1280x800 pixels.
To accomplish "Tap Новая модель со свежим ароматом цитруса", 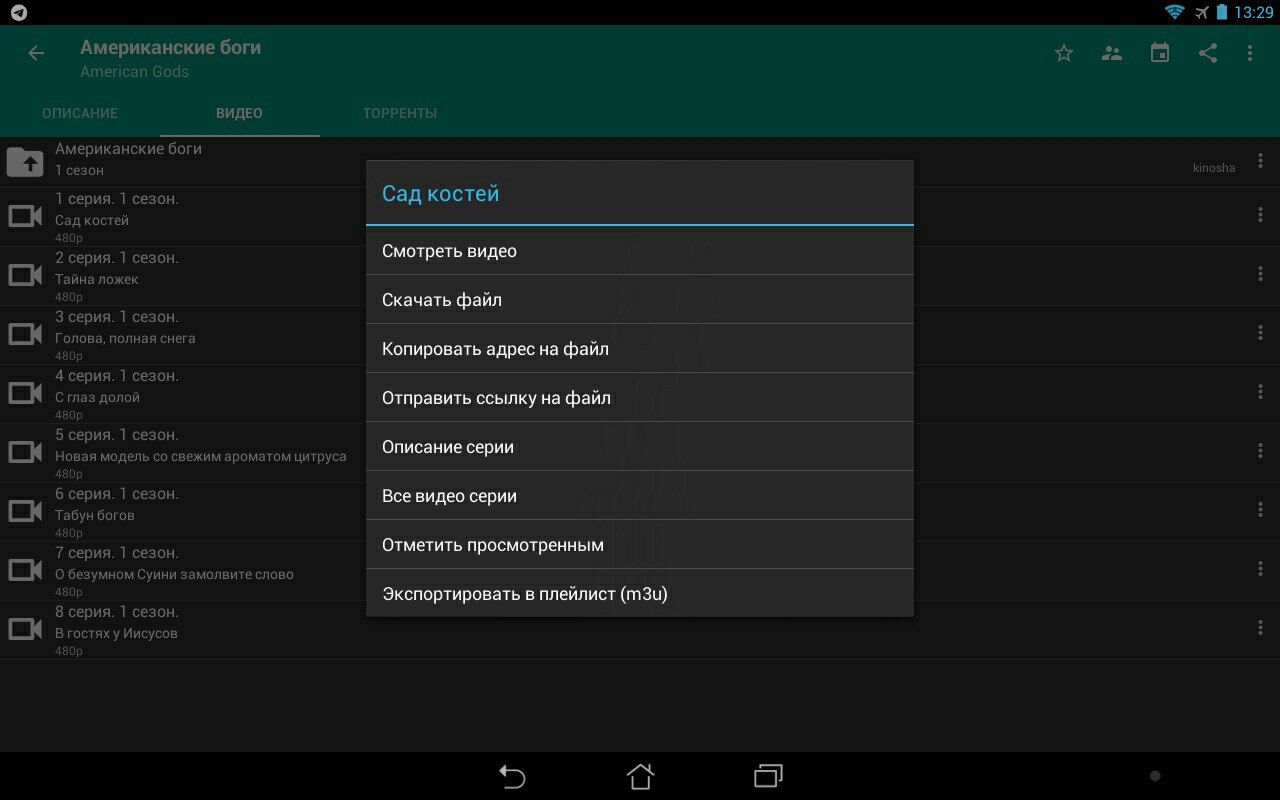I will pyautogui.click(x=201, y=456).
